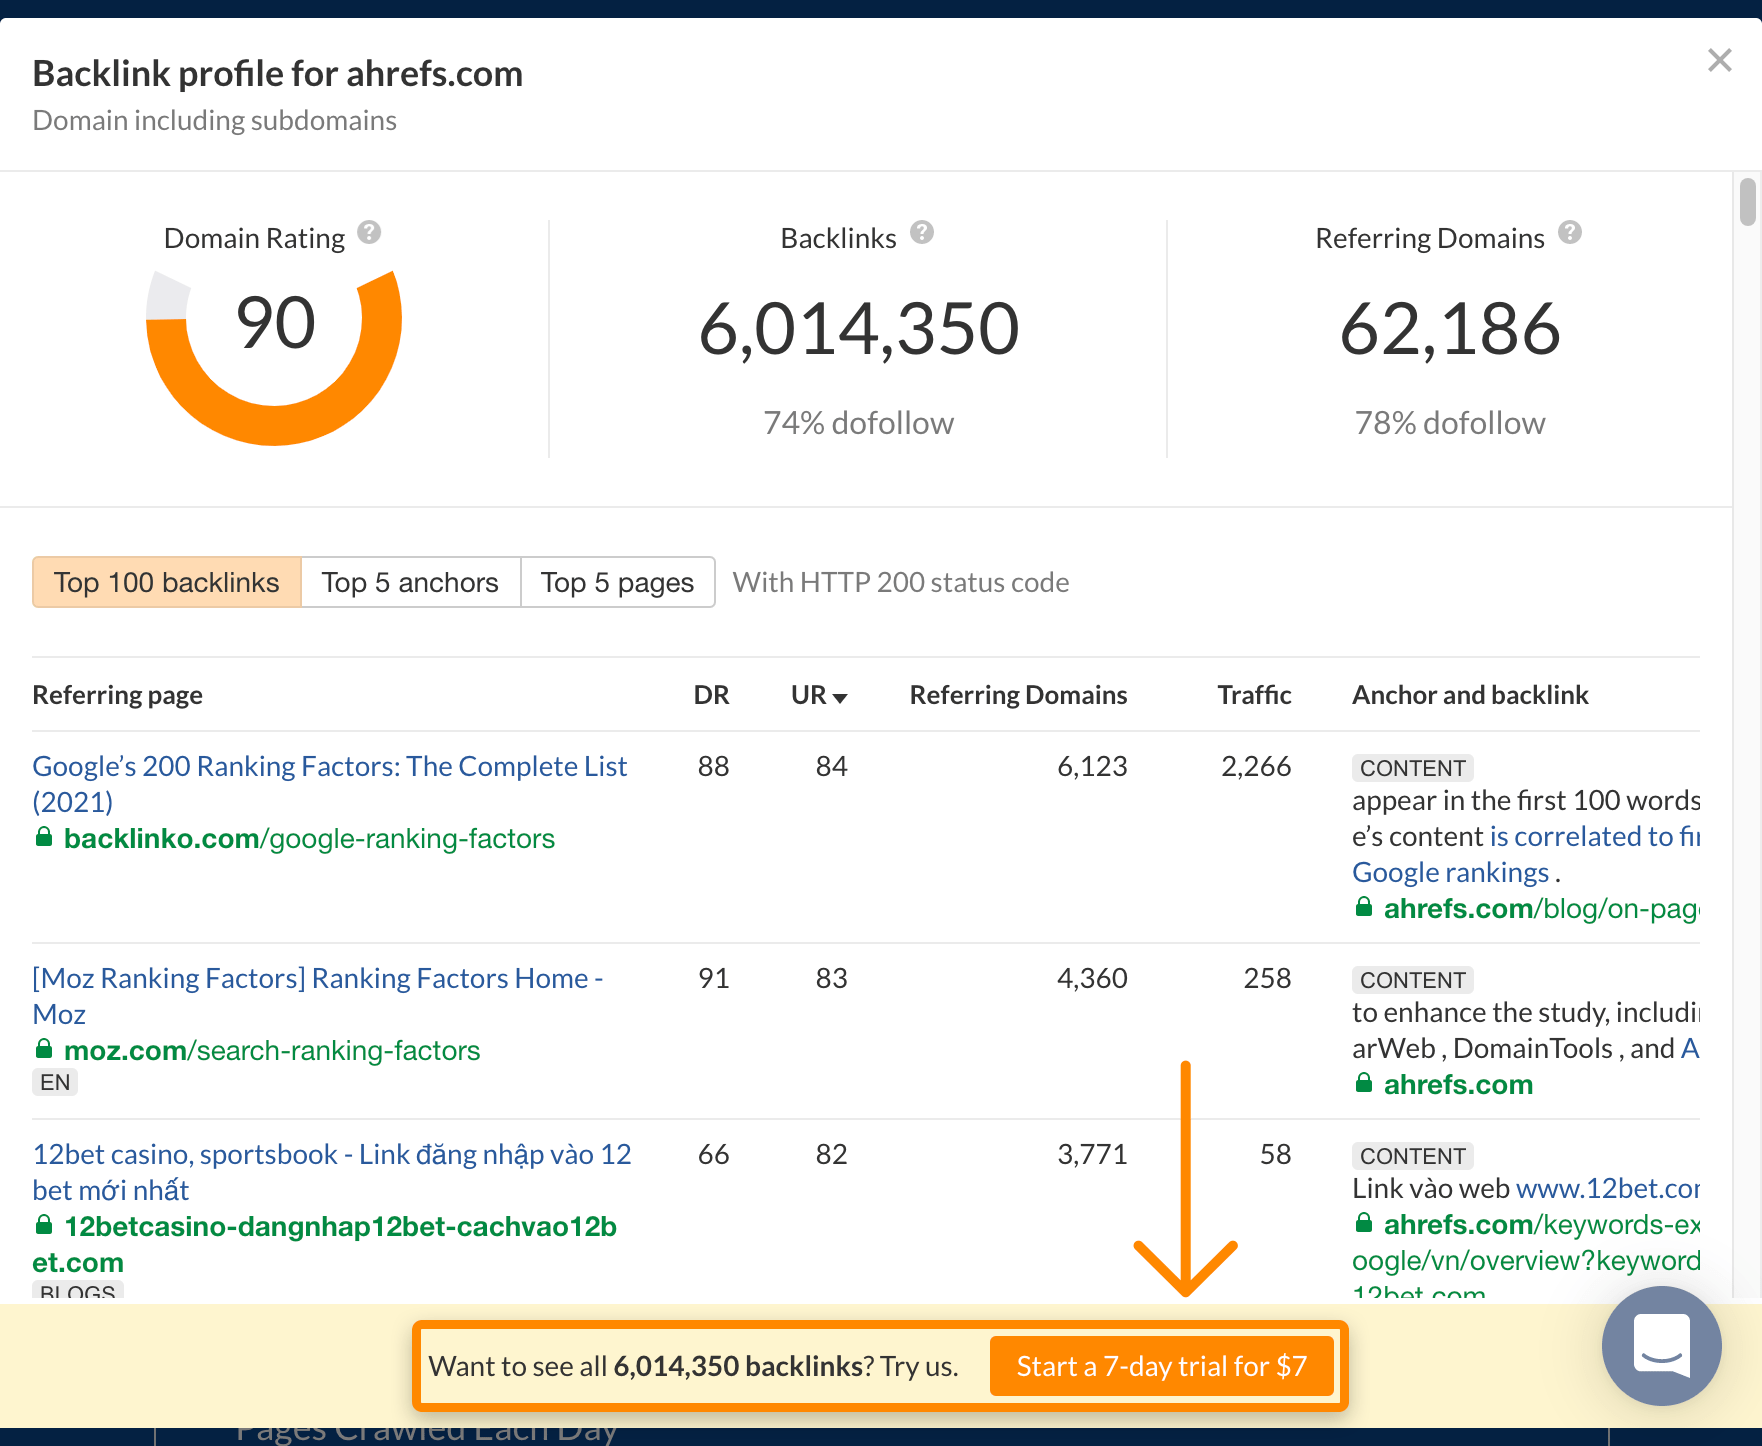1762x1446 pixels.
Task: Switch to the Top 5 anchors tab
Action: coord(410,582)
